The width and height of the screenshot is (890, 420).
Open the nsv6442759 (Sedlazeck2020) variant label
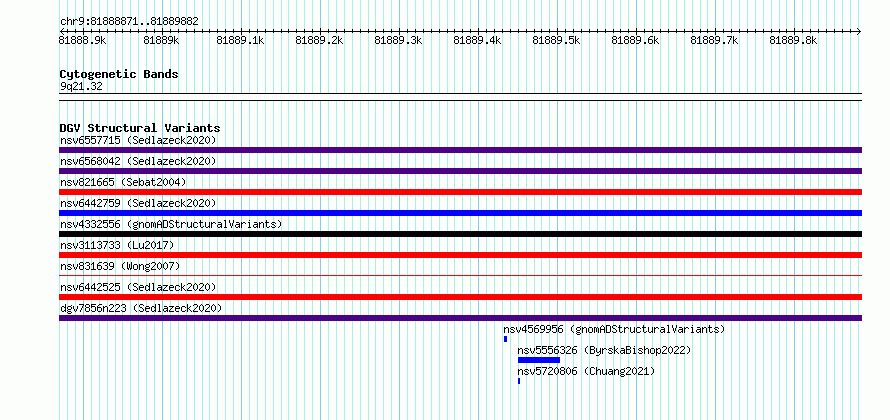tap(138, 203)
